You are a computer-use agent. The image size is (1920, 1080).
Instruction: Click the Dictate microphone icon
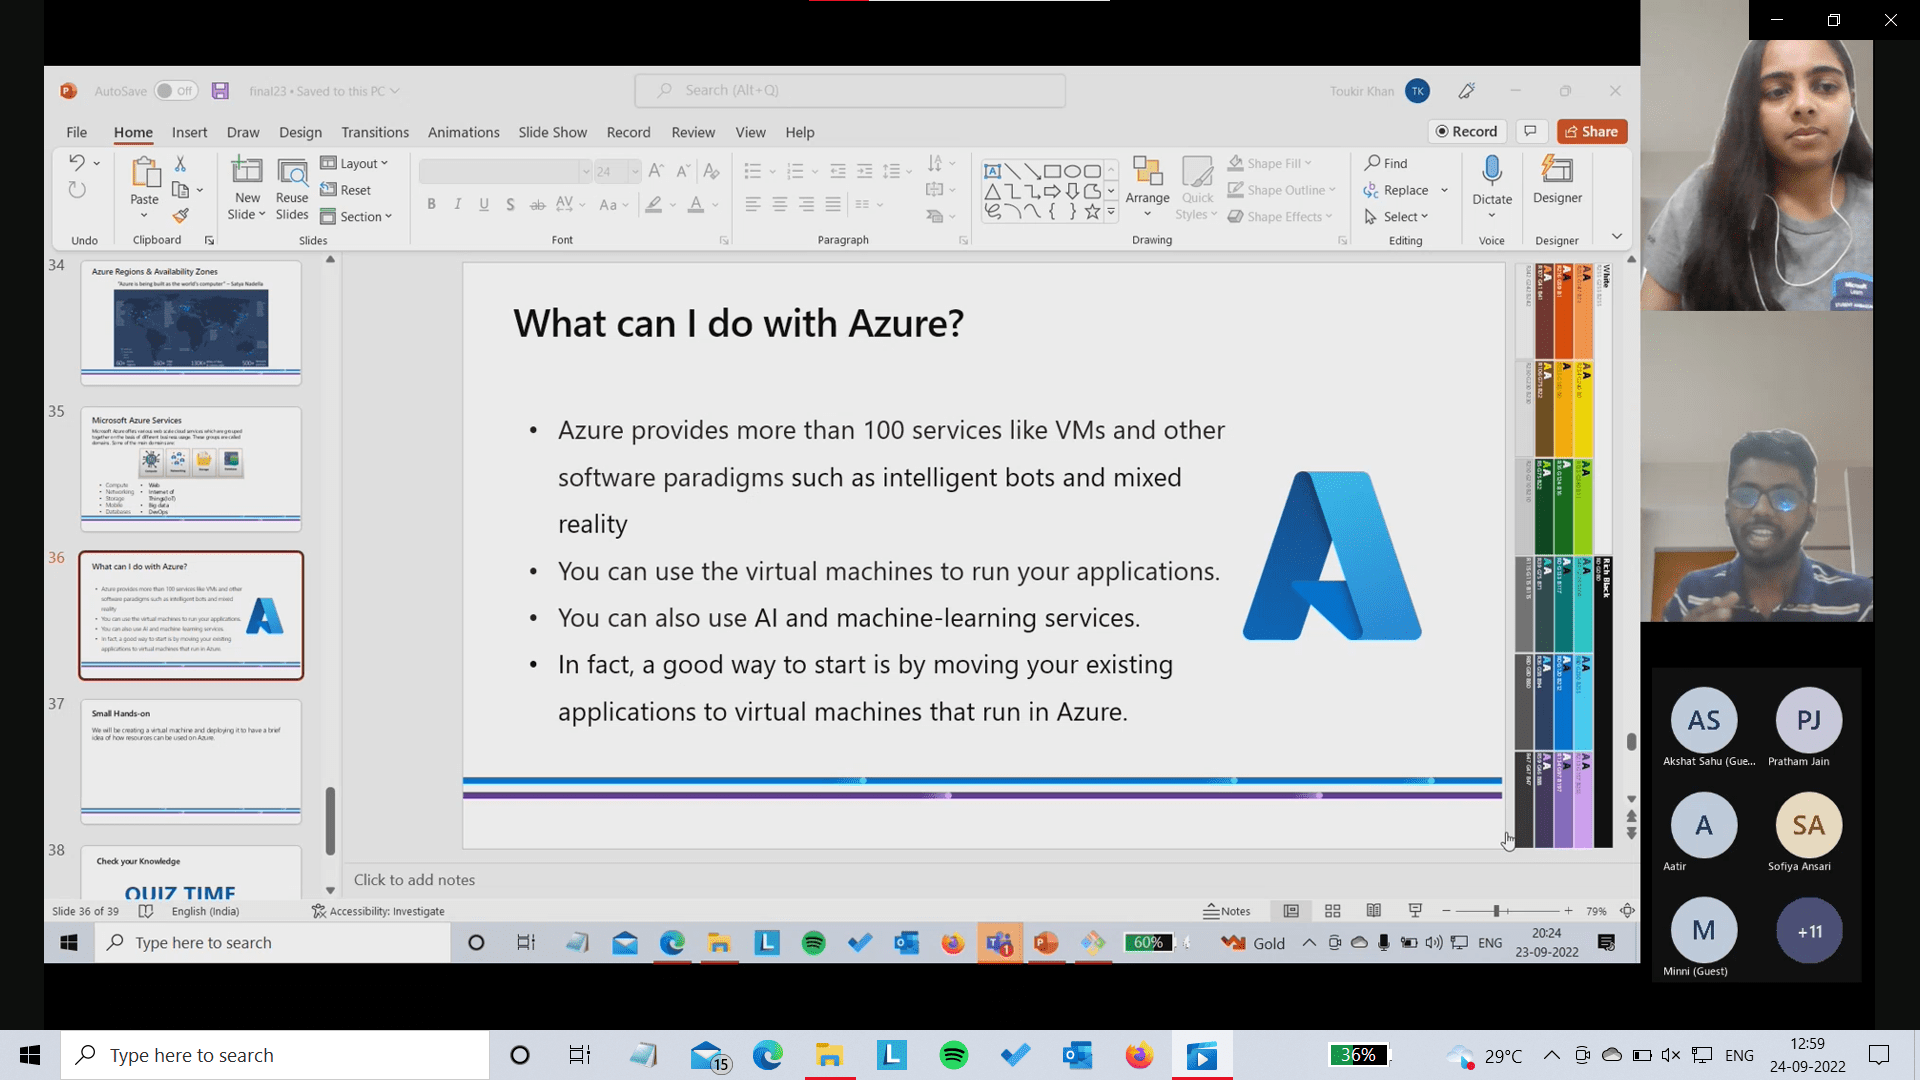1492,171
